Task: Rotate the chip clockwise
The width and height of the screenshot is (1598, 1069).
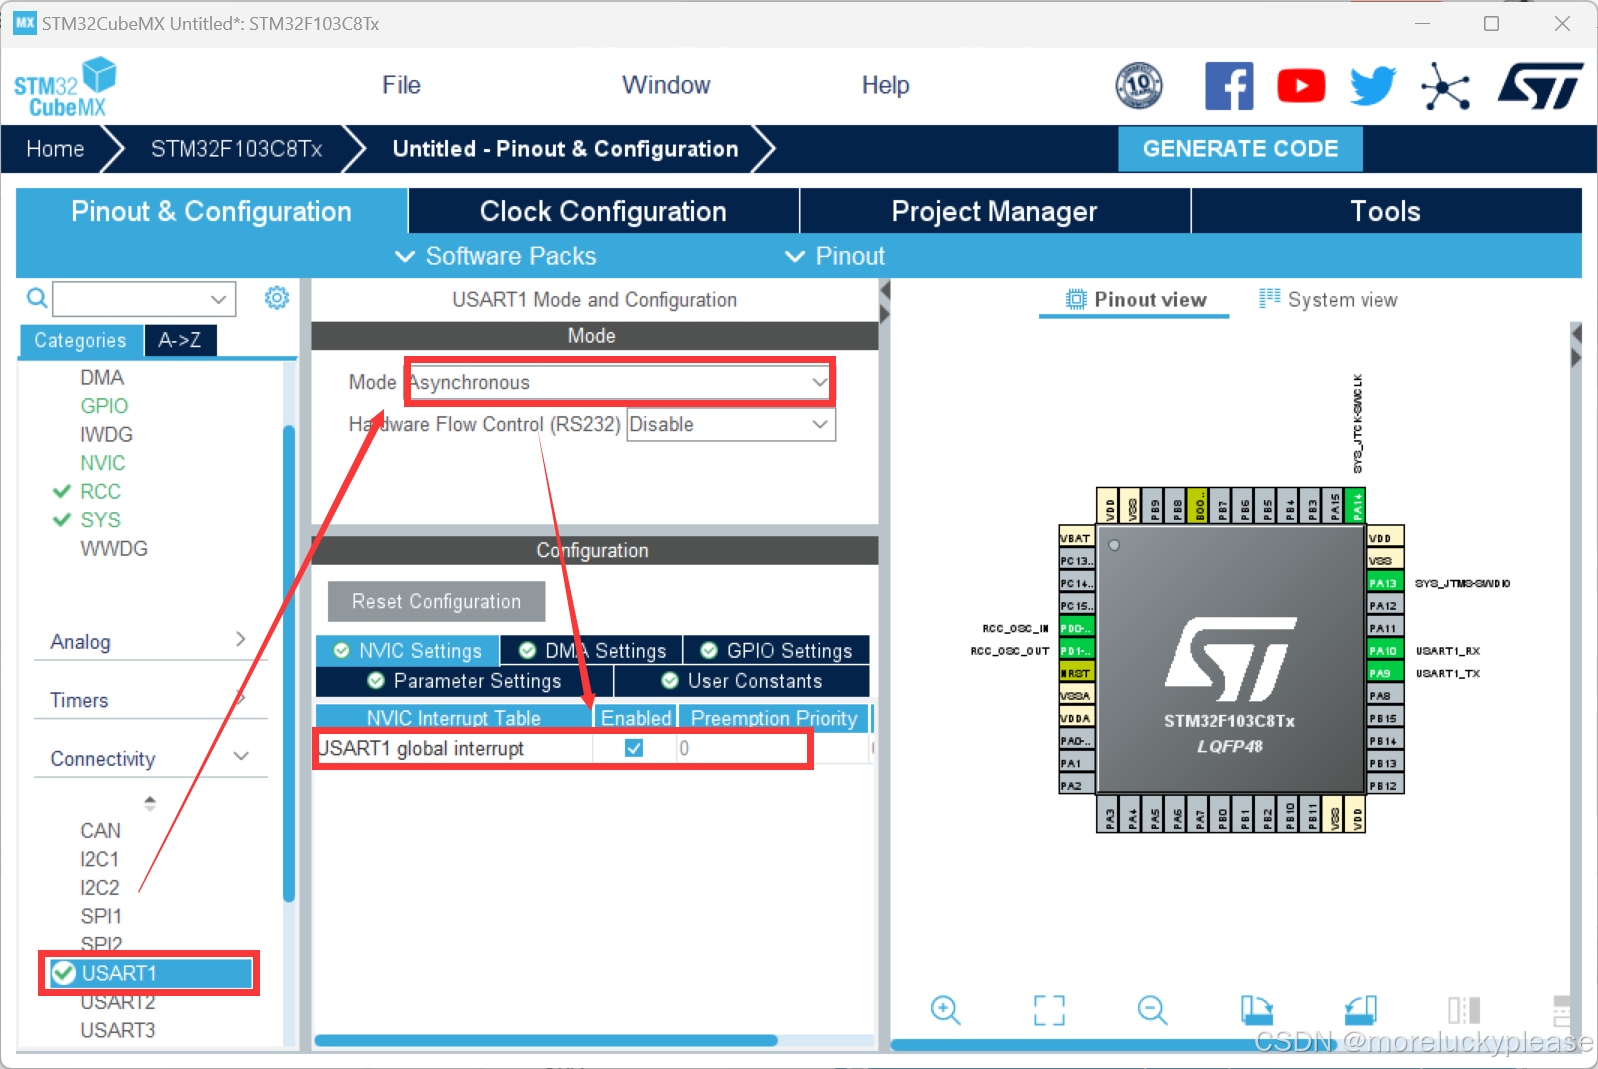Action: pos(1257,1010)
